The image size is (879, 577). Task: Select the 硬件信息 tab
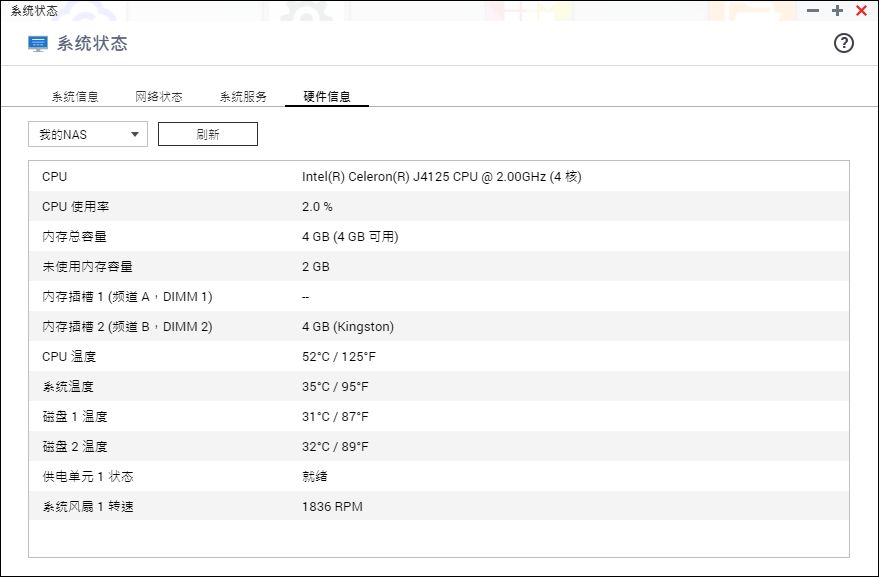pos(327,96)
